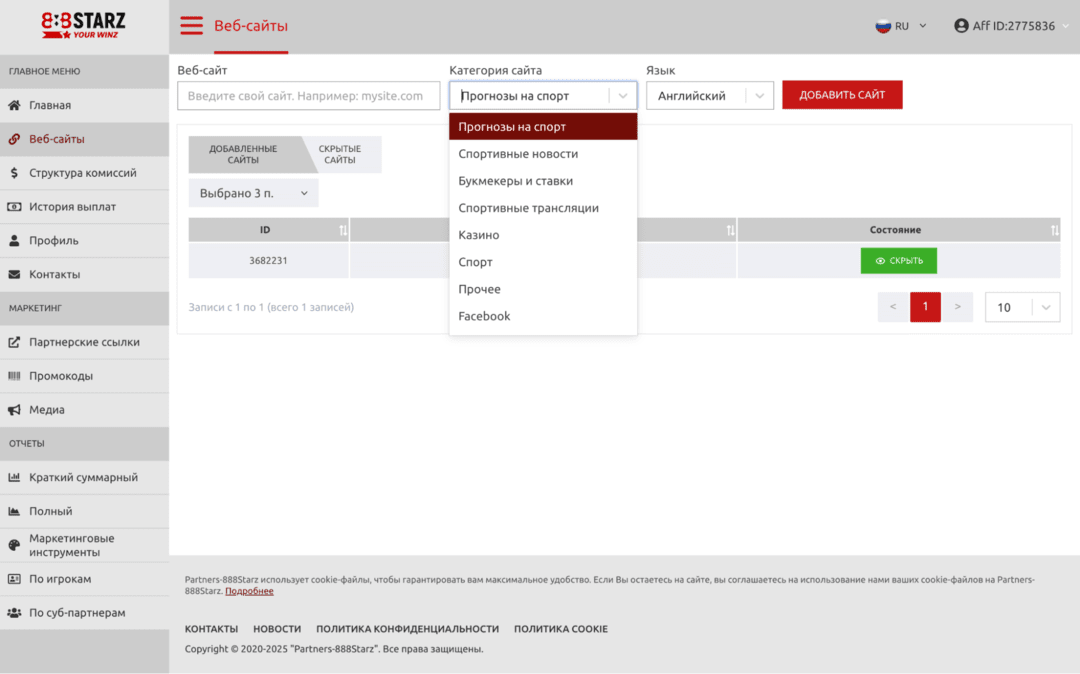
Task: Open the Язык dropdown showing Английский
Action: pyautogui.click(x=710, y=96)
